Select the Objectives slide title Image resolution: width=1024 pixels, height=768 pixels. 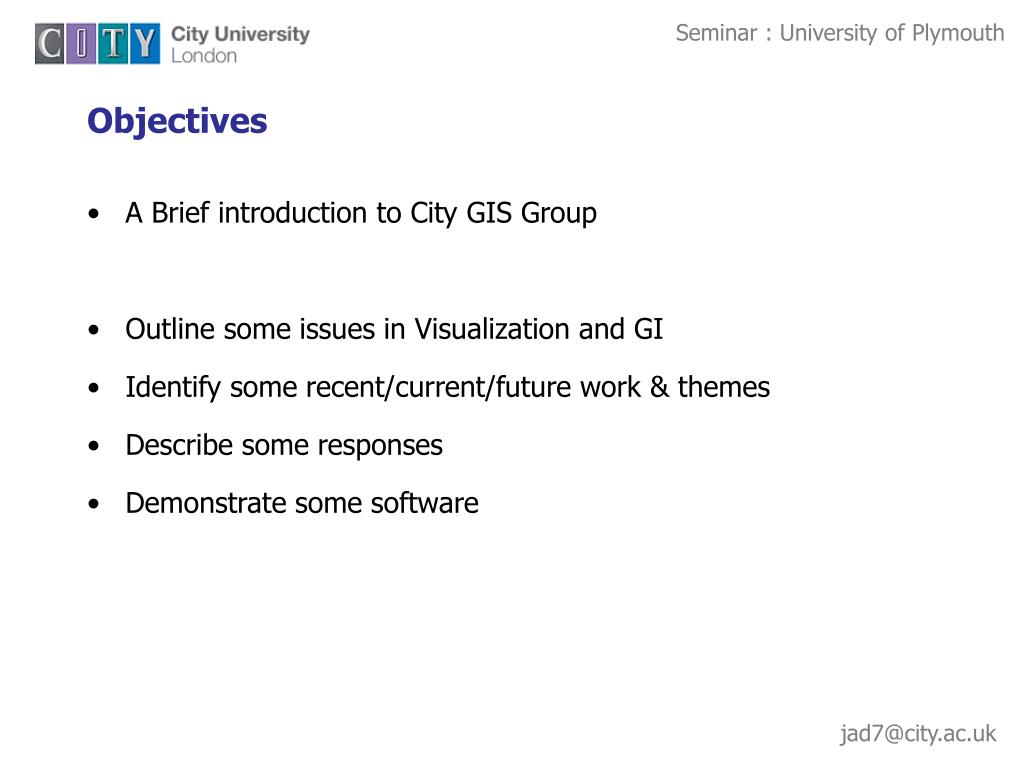[177, 121]
